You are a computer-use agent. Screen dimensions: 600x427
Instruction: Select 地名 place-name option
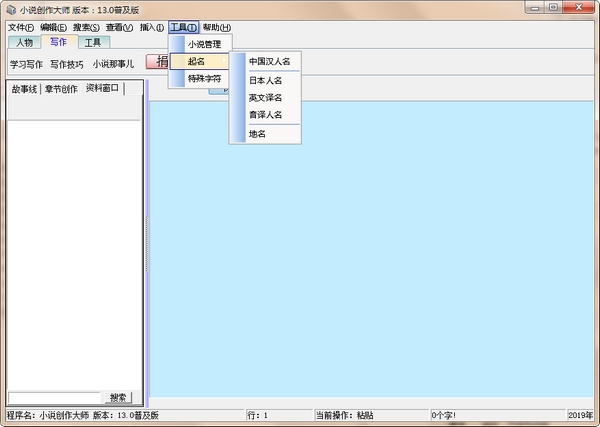[257, 133]
